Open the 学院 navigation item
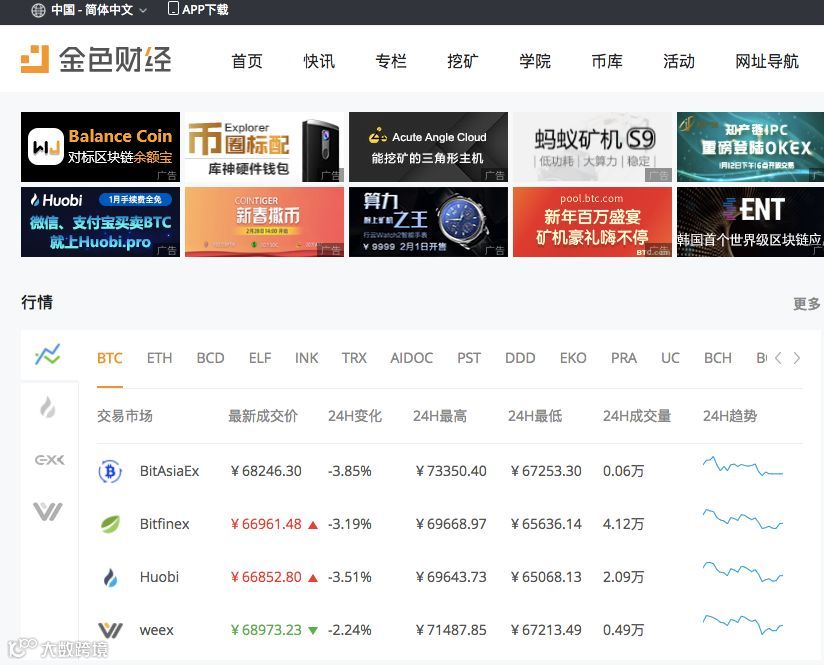 (x=535, y=62)
